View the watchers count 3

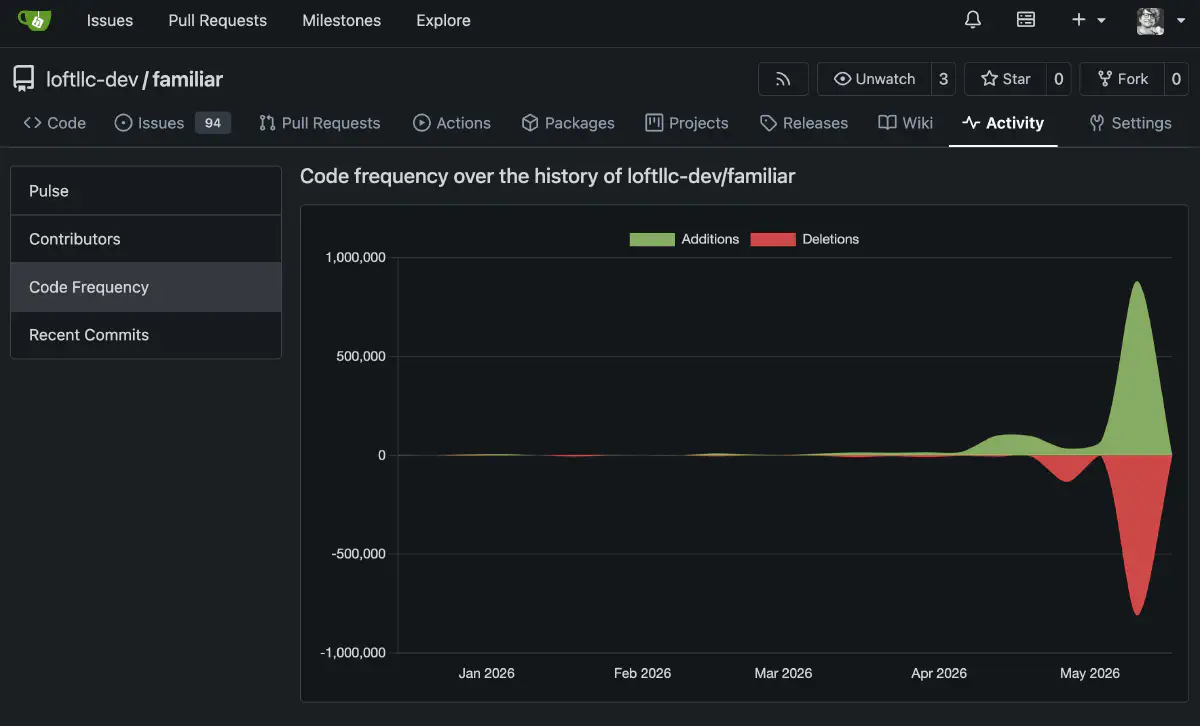pos(943,79)
